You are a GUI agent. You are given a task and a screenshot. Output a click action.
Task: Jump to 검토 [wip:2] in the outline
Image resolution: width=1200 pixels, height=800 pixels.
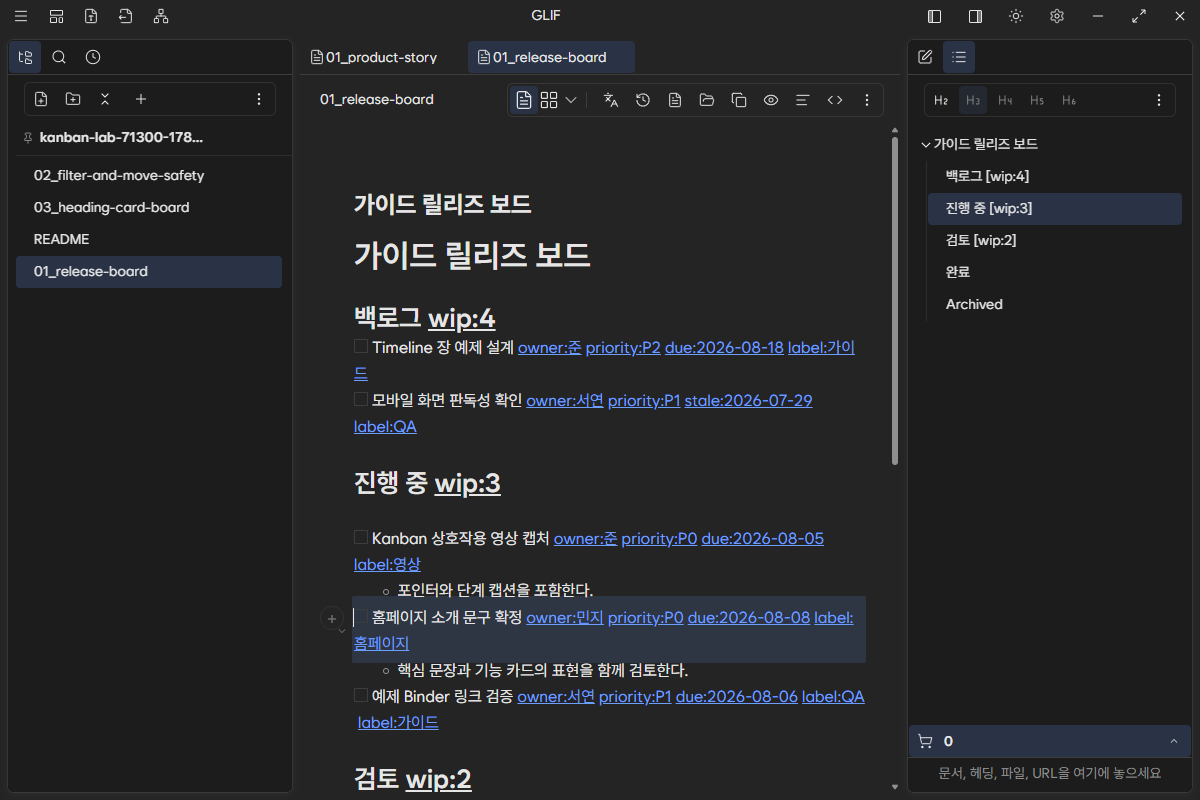(1055, 240)
